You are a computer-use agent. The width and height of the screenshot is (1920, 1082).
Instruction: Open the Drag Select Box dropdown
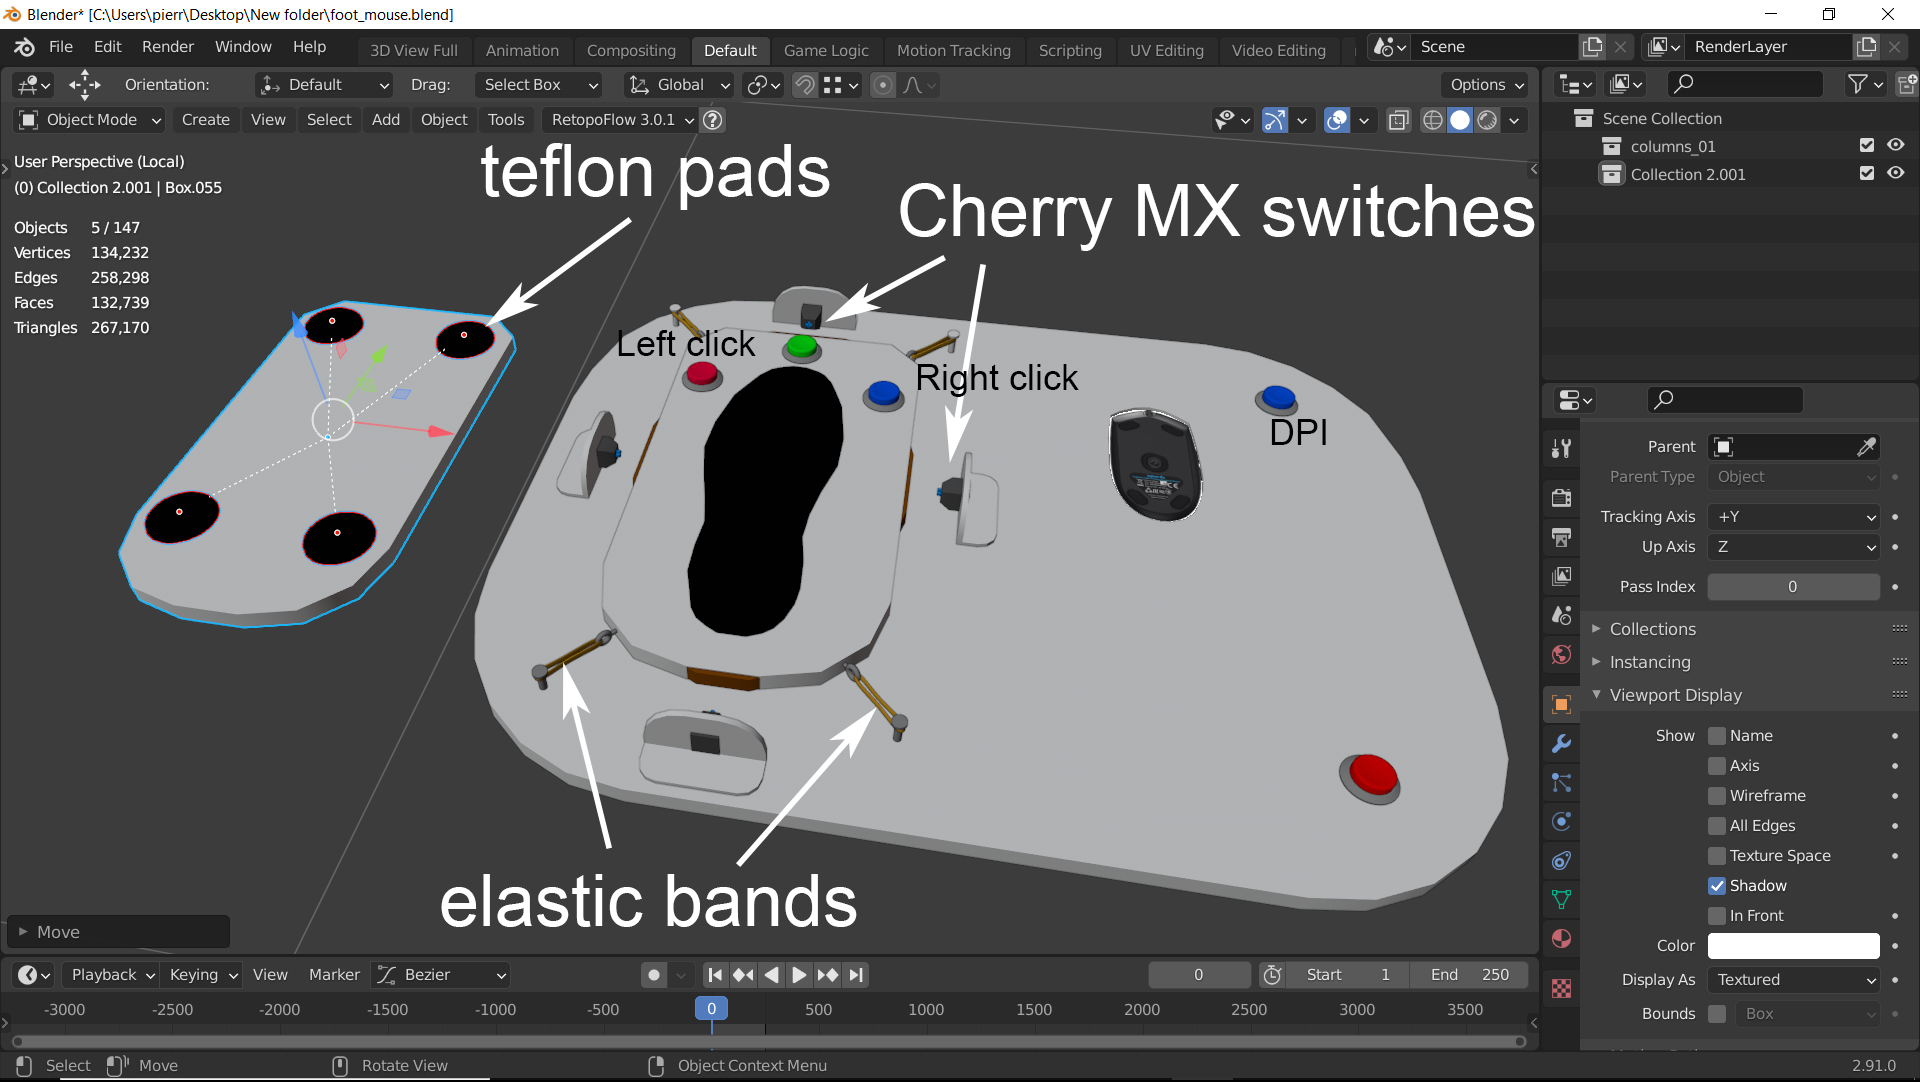538,85
